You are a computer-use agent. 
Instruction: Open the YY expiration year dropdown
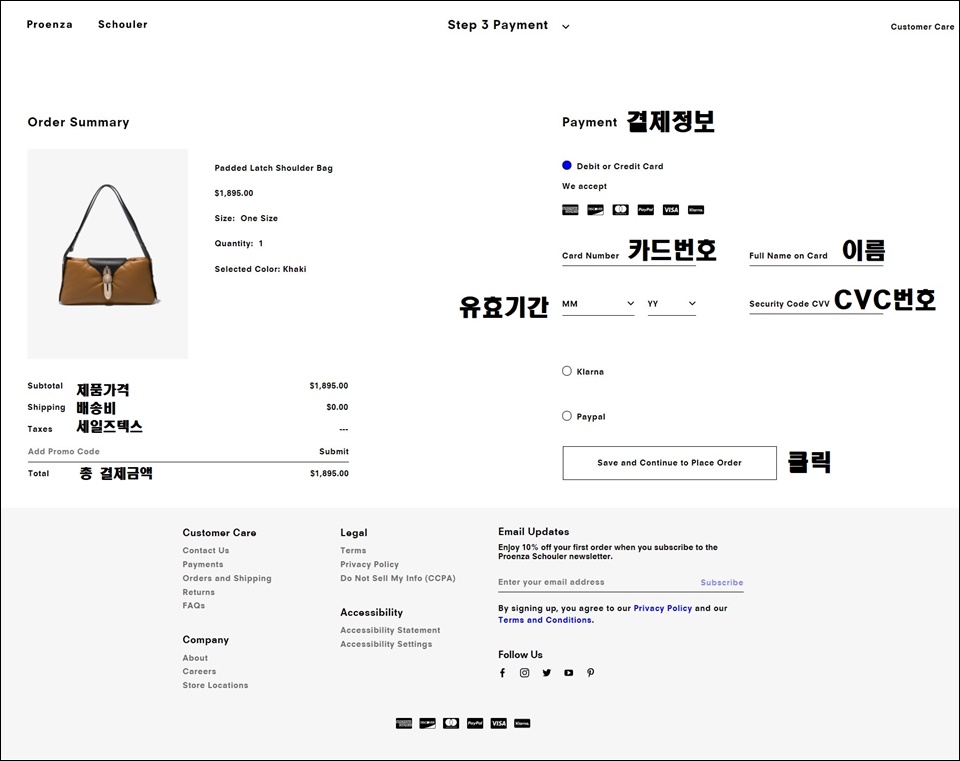[672, 304]
